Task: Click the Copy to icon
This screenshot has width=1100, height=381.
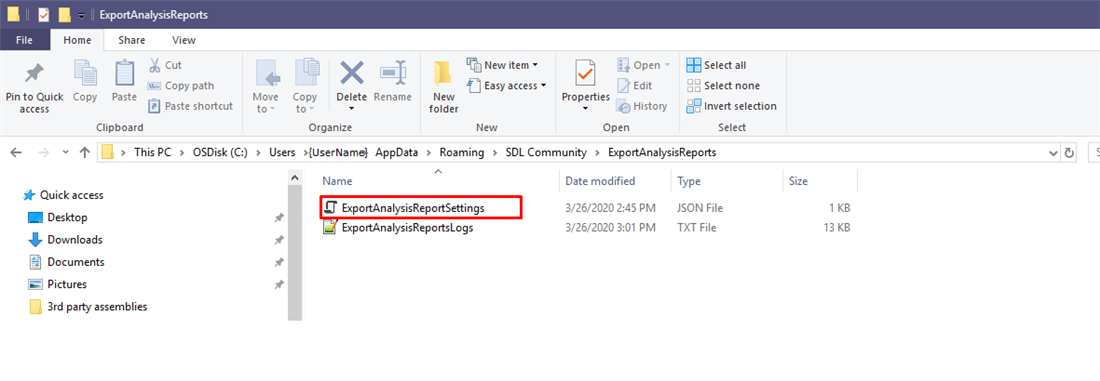Action: [307, 73]
